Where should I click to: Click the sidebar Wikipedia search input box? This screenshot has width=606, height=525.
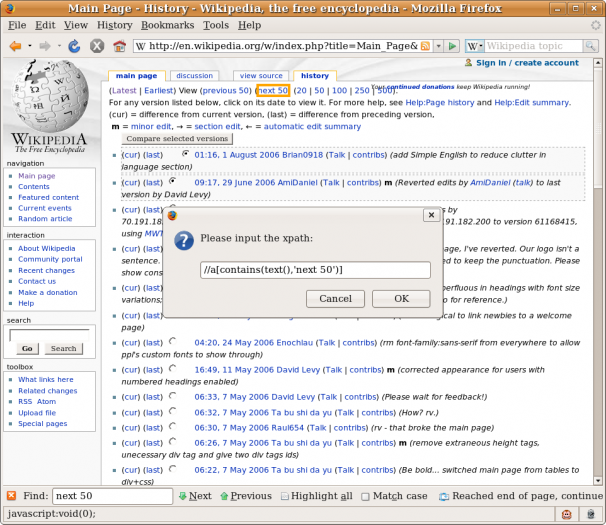(49, 335)
